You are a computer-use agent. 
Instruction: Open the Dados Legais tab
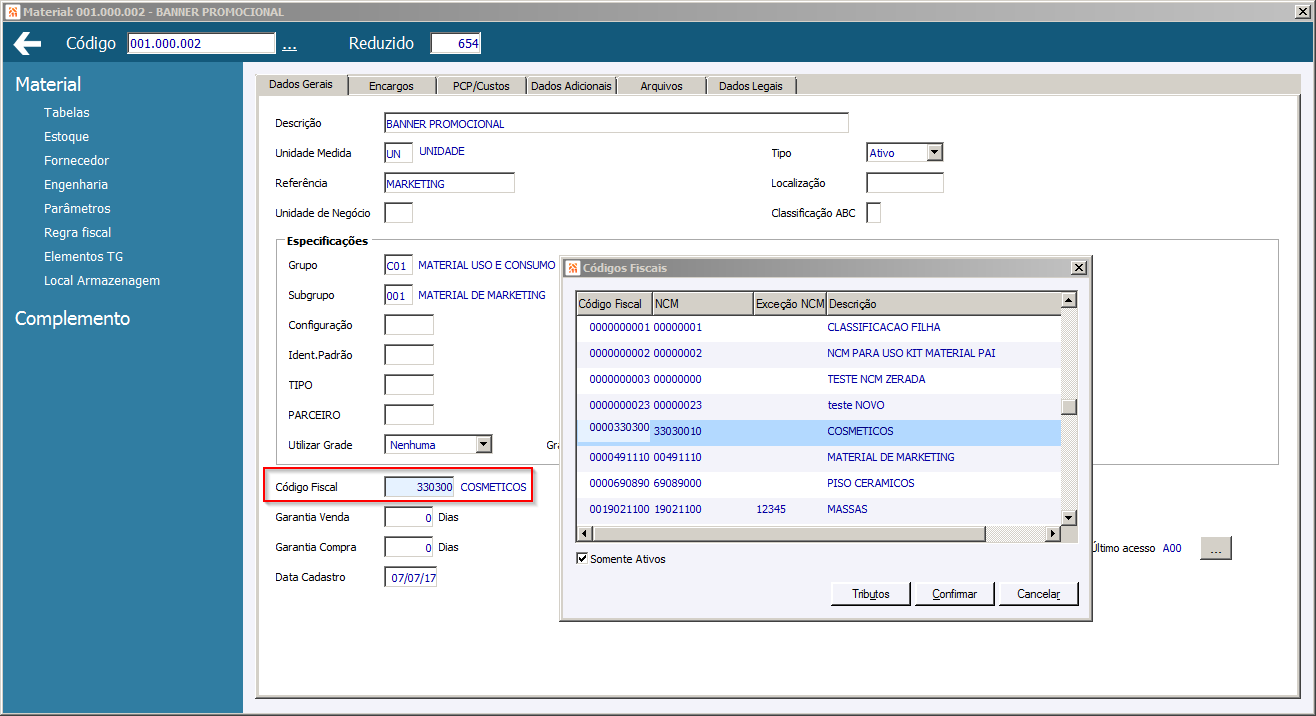(750, 86)
